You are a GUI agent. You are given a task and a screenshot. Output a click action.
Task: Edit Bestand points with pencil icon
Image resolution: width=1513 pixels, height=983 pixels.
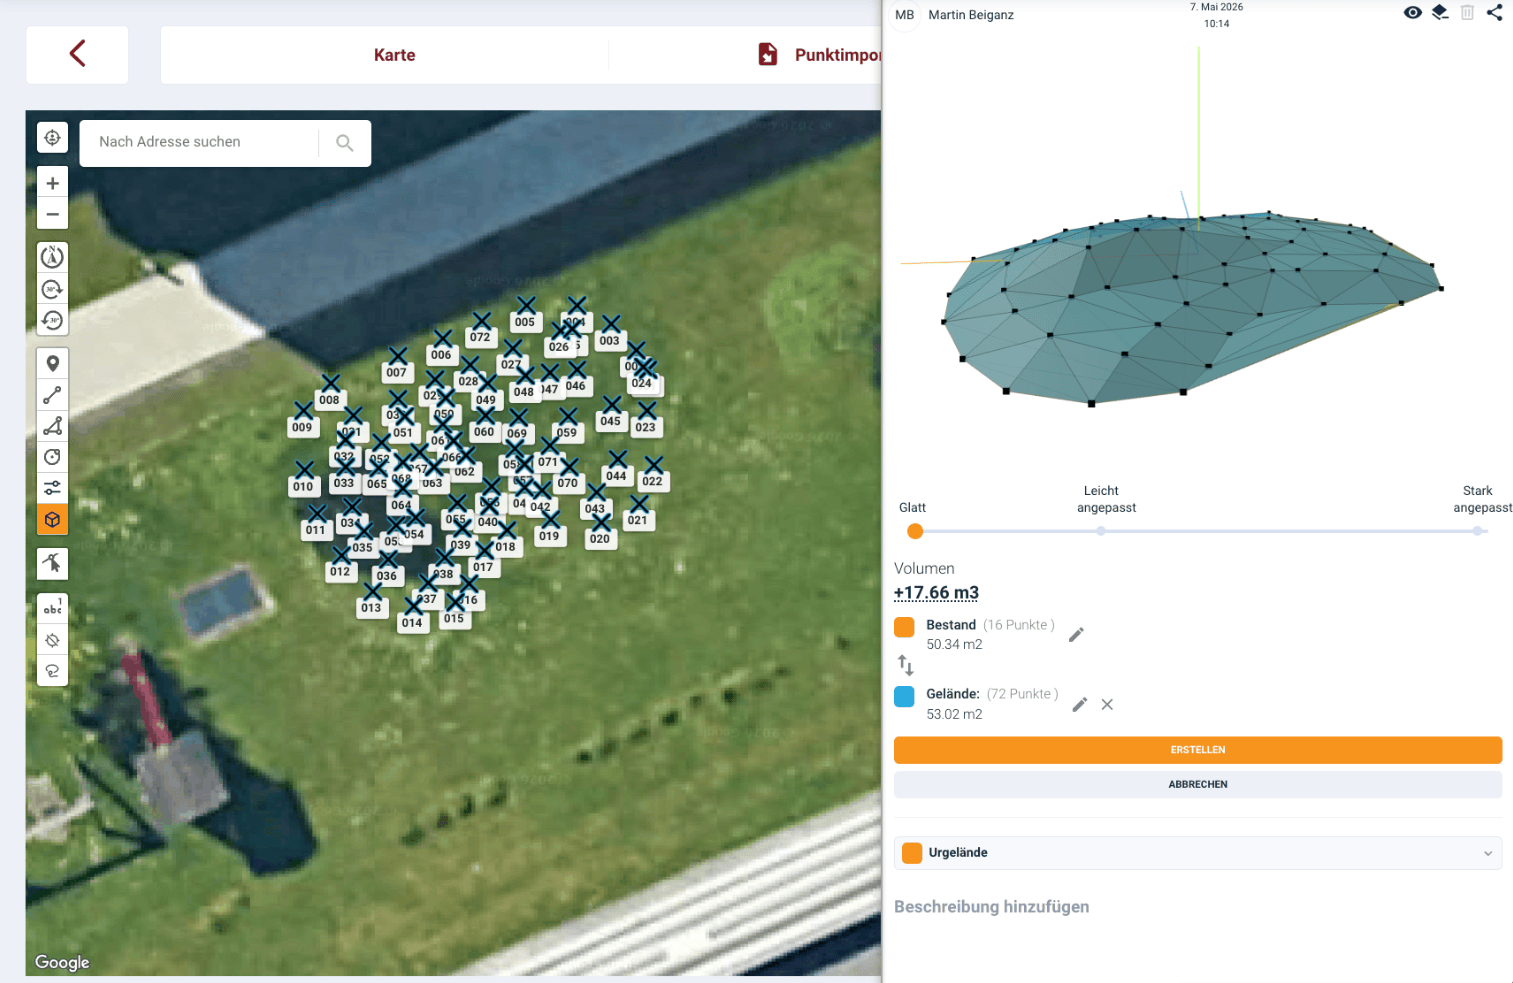tap(1076, 635)
